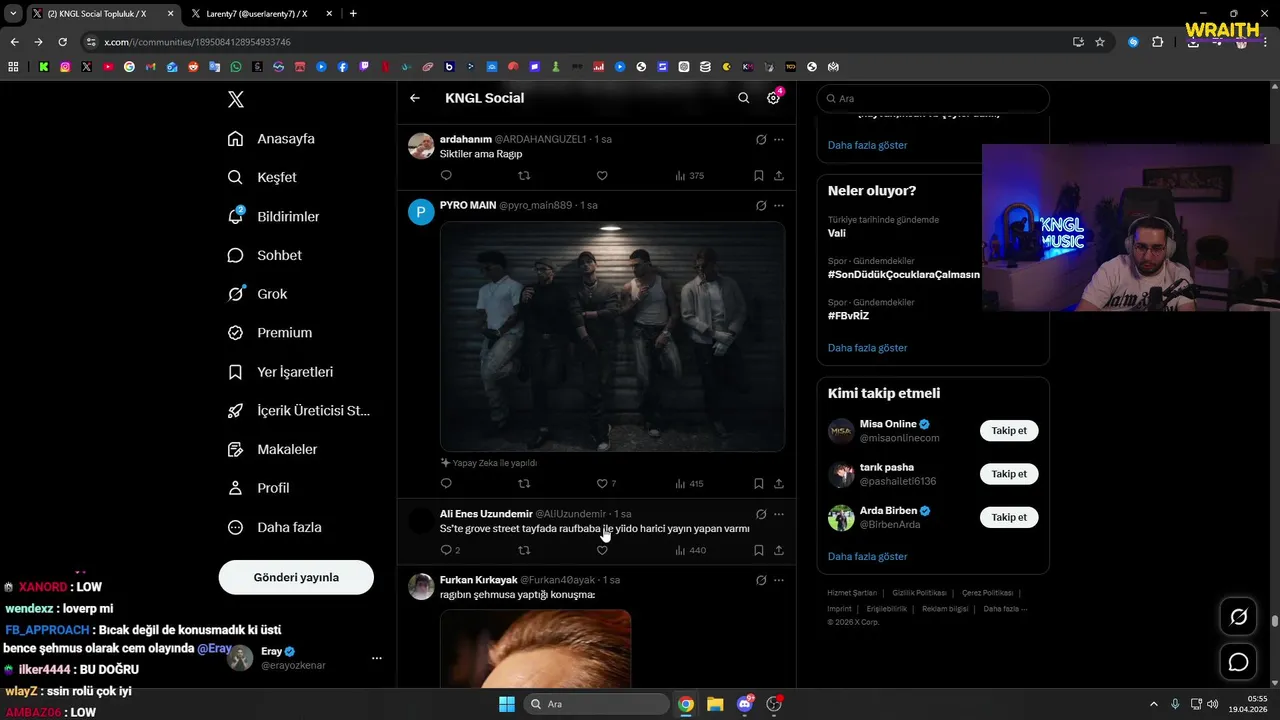Share PYRO MAIN post
Viewport: 1280px width, 720px height.
[779, 483]
